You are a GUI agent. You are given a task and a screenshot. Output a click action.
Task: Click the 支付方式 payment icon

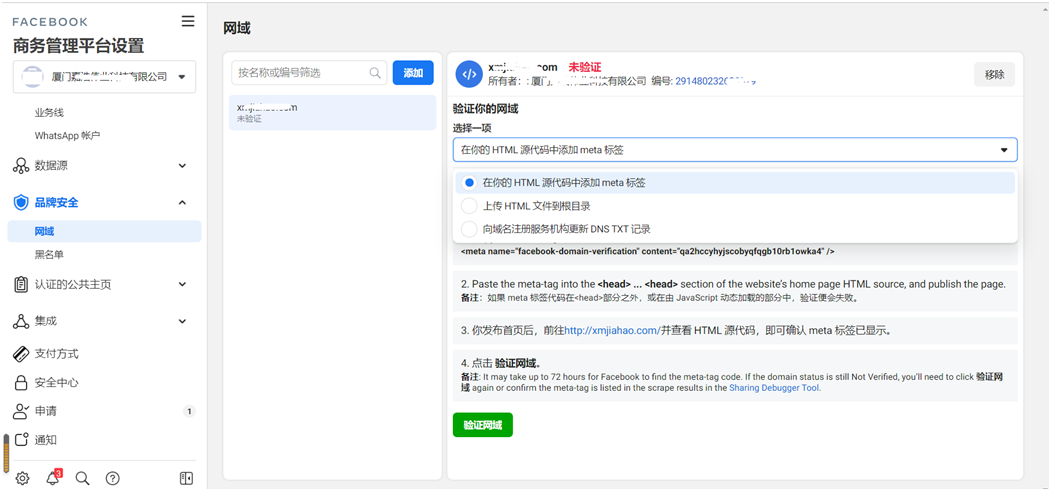click(x=21, y=354)
